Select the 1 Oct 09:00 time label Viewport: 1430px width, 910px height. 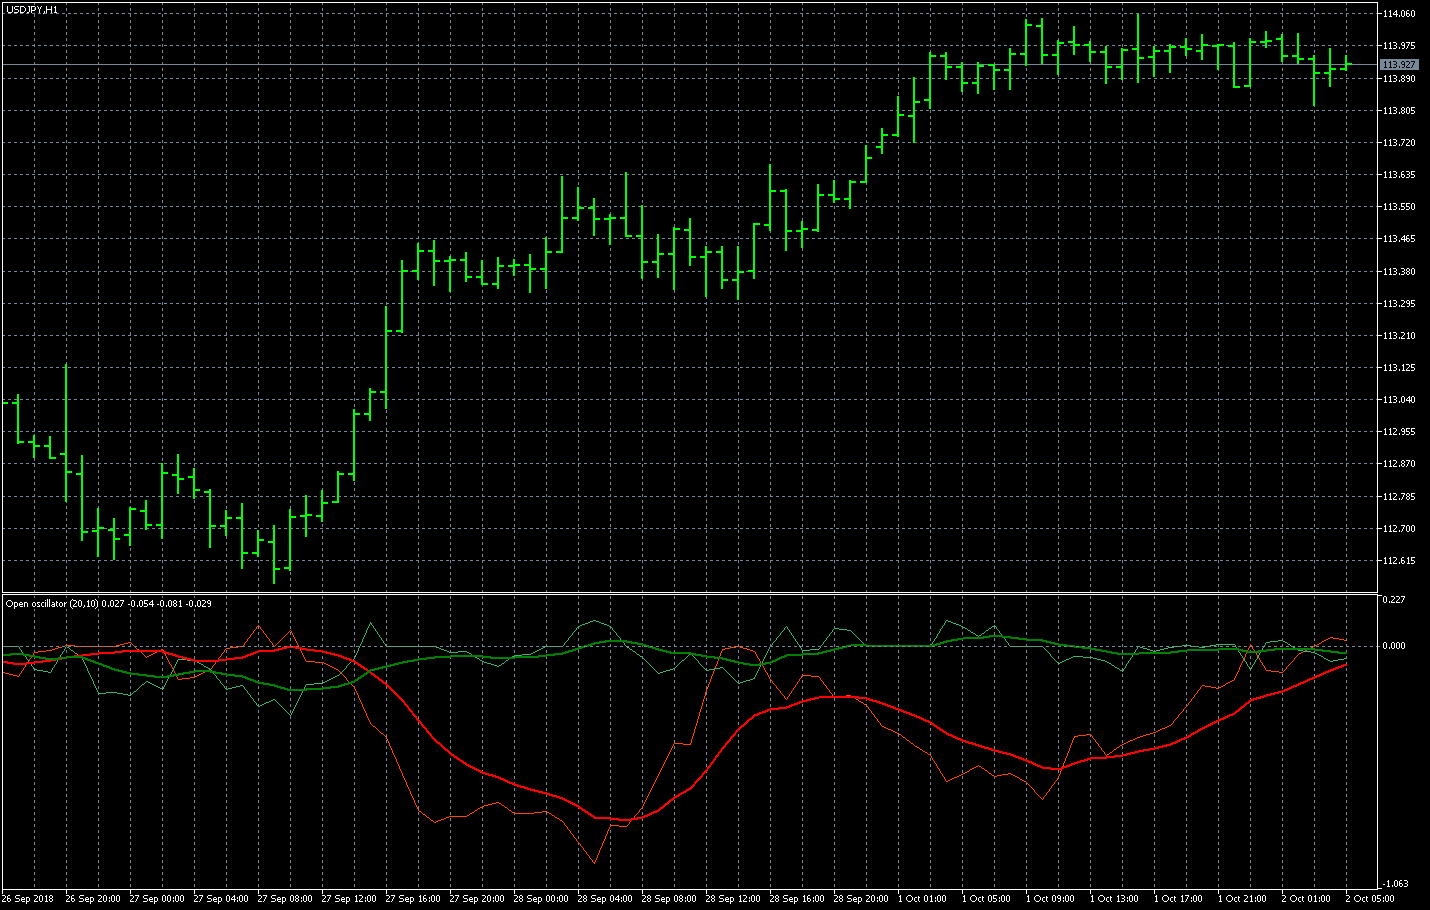point(1050,899)
